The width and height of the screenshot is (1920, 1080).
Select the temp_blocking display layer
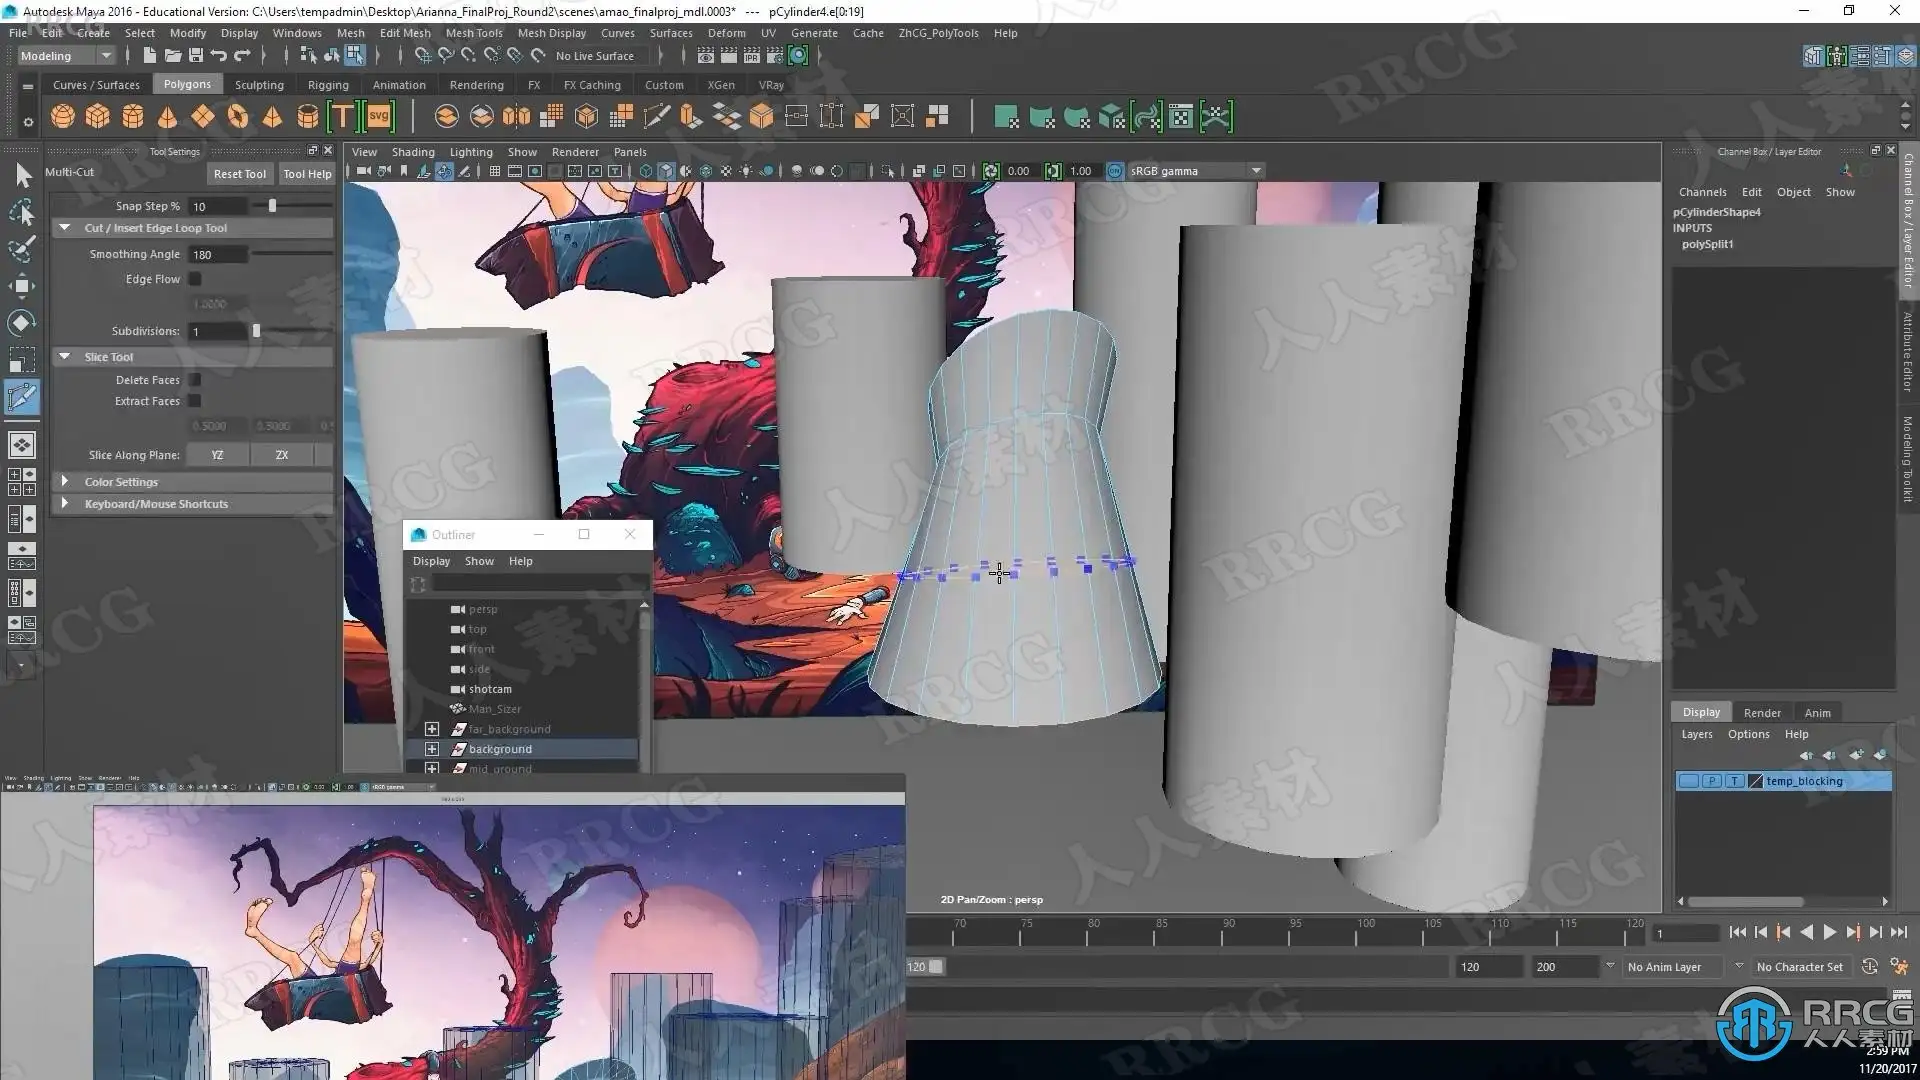tap(1803, 781)
